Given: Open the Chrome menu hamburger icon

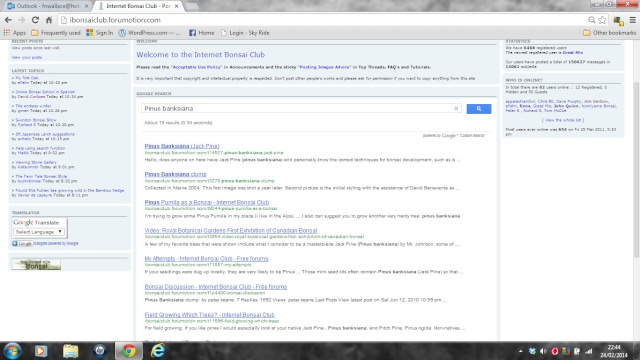Looking at the screenshot, I should click(x=633, y=20).
